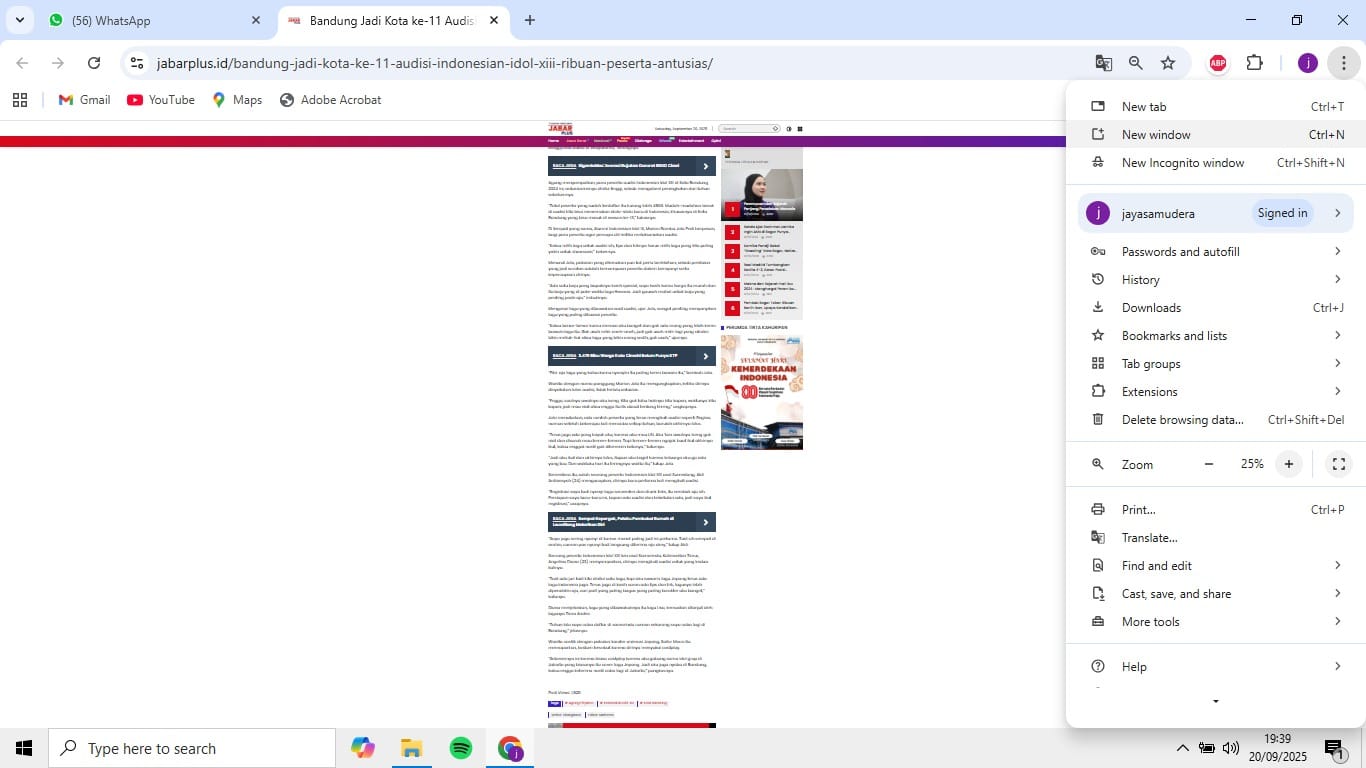Decrease zoom level with minus button
1366x768 pixels.
(x=1209, y=464)
